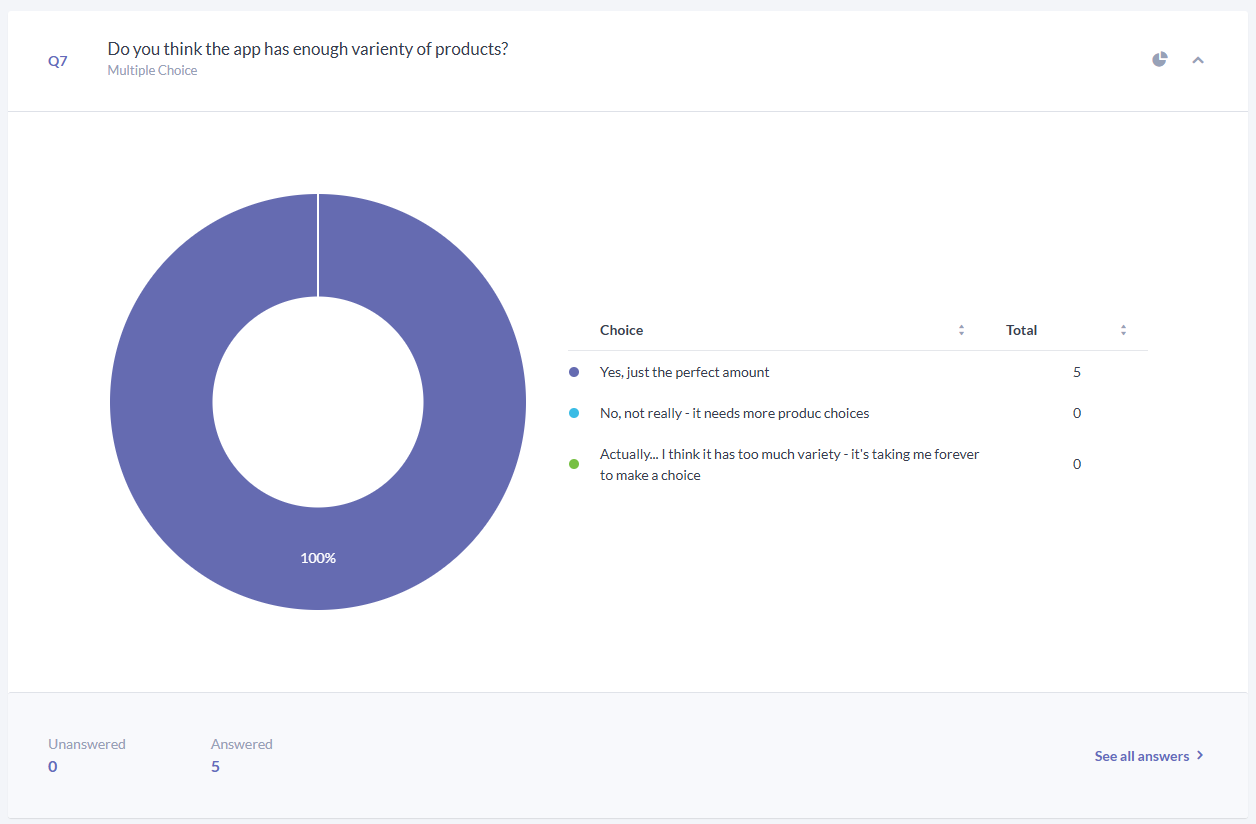Screen dimensions: 1256x824
Task: Click the Choice column header
Action: click(x=622, y=330)
